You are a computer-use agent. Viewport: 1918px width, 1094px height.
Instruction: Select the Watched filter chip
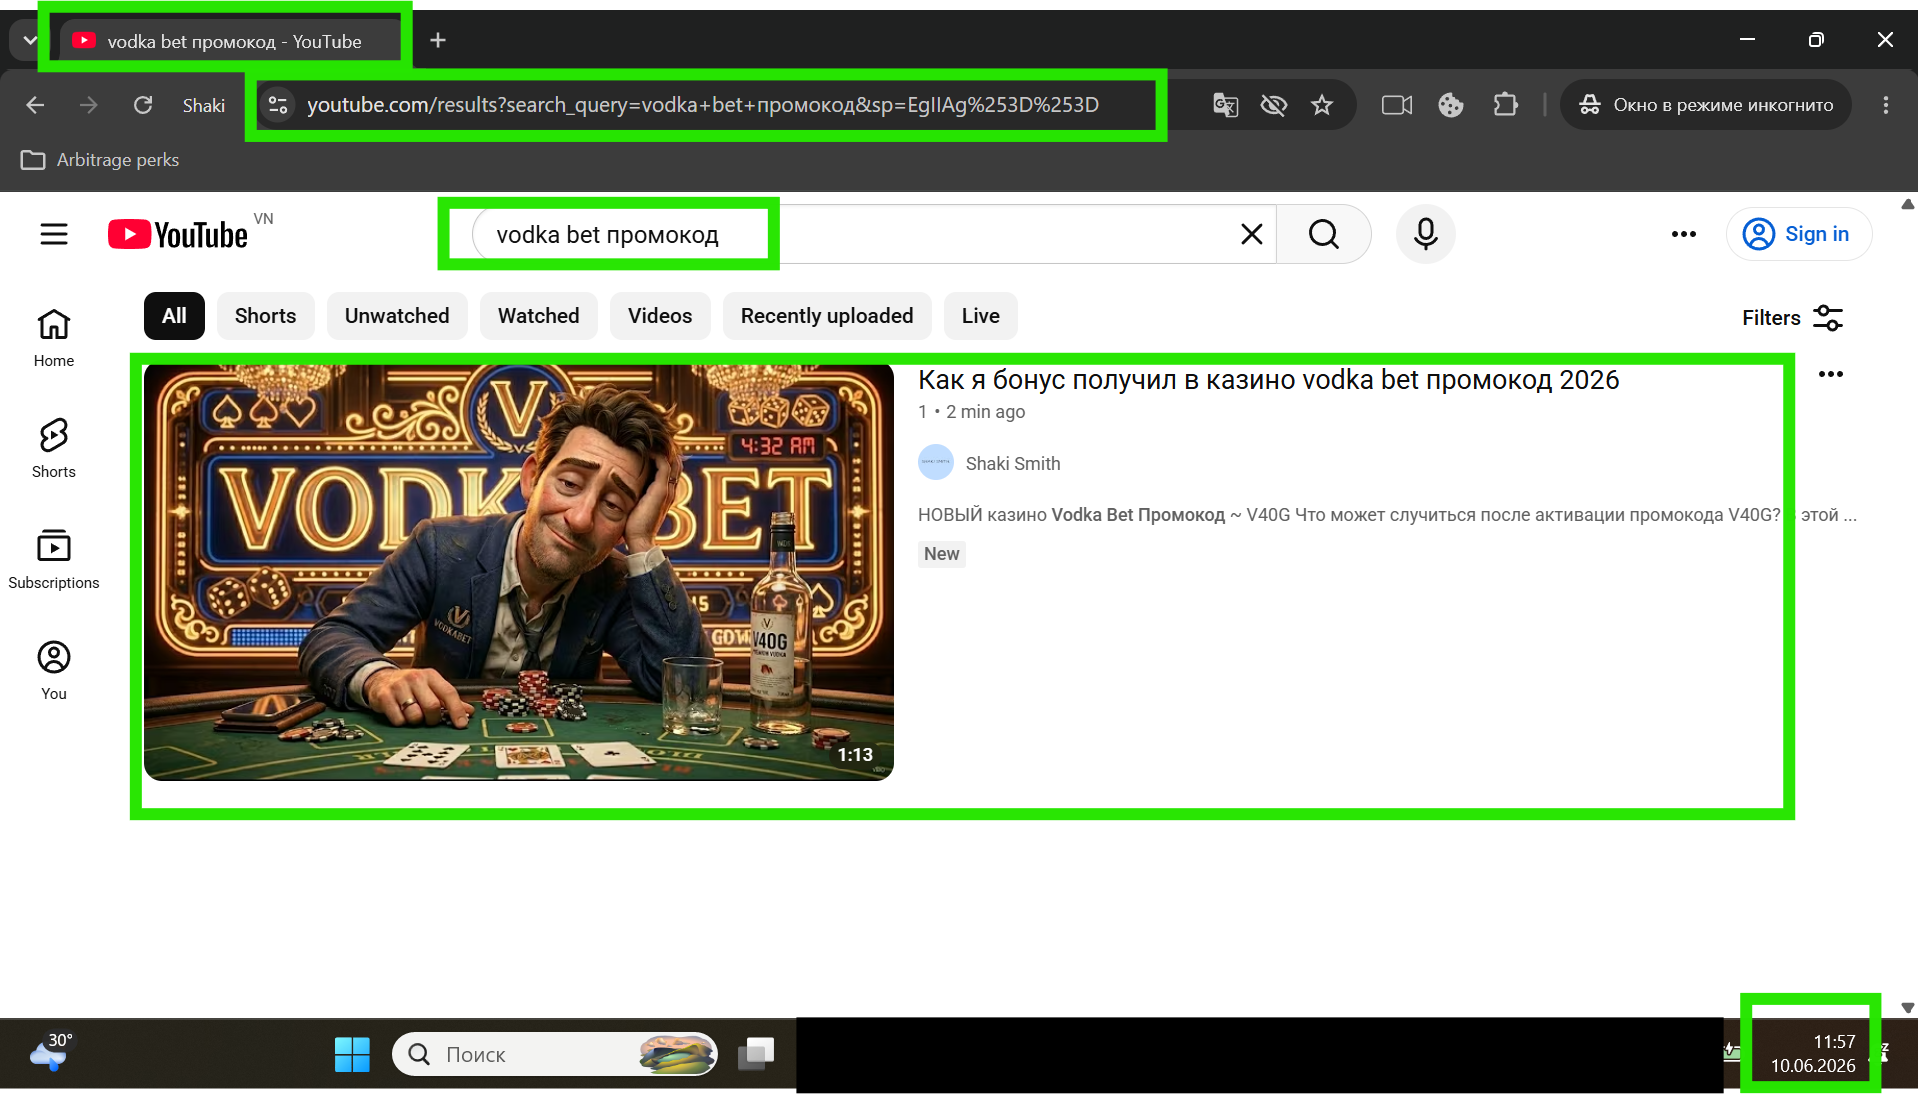(x=538, y=316)
